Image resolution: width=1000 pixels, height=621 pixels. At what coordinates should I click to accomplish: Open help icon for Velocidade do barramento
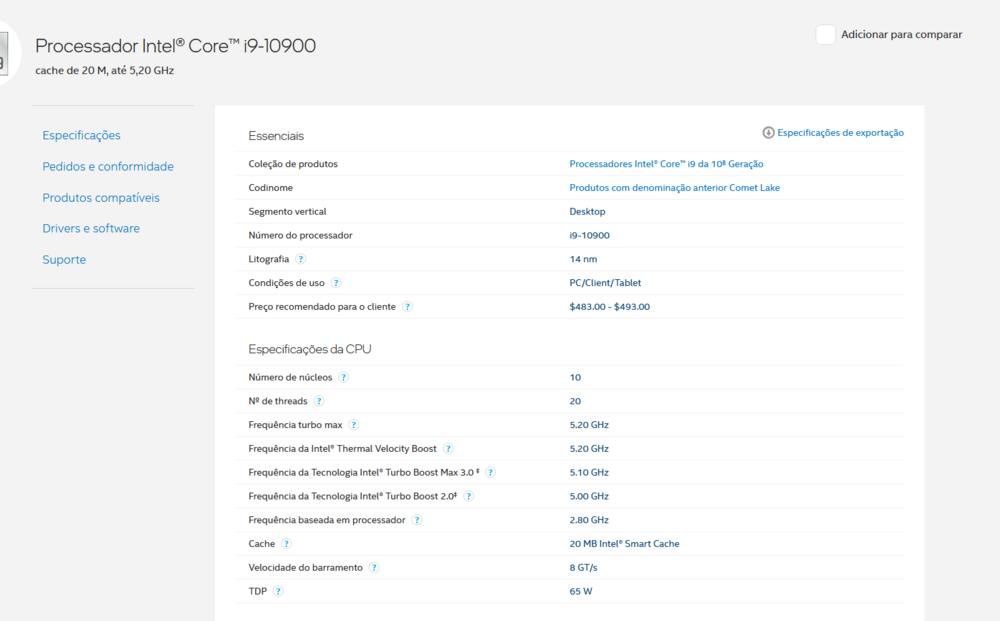pos(374,567)
